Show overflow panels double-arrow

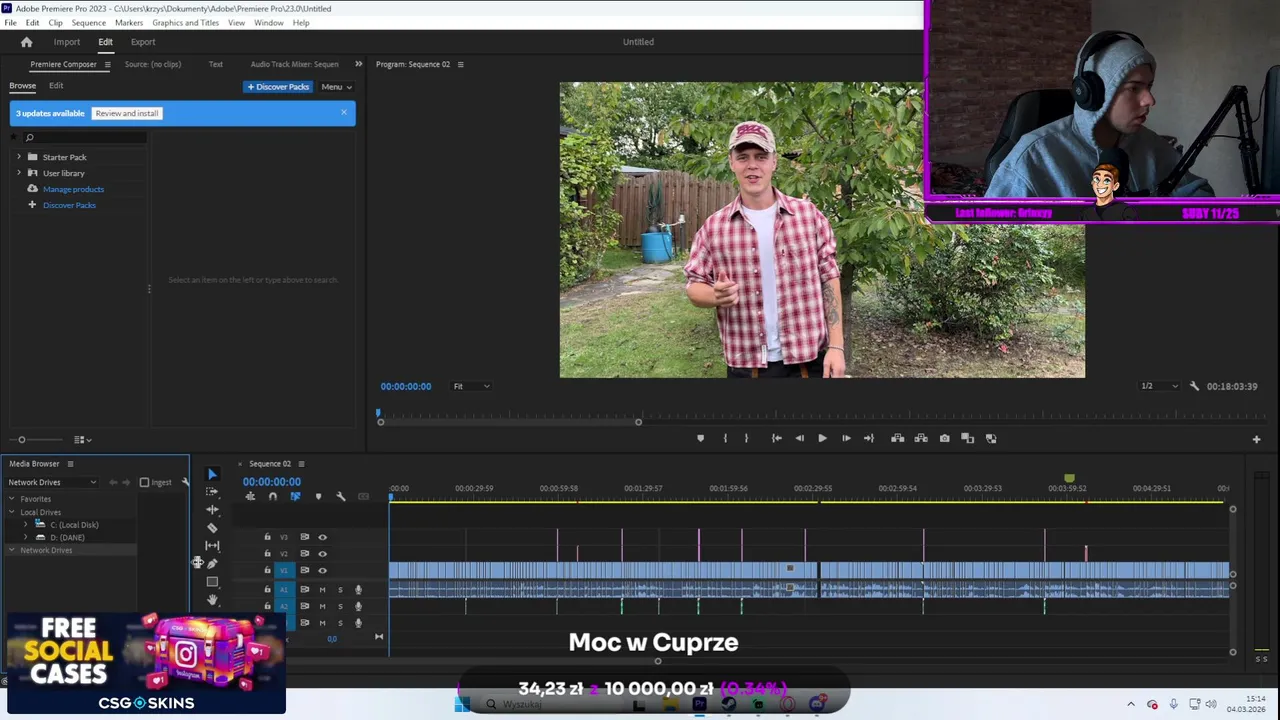coord(358,64)
